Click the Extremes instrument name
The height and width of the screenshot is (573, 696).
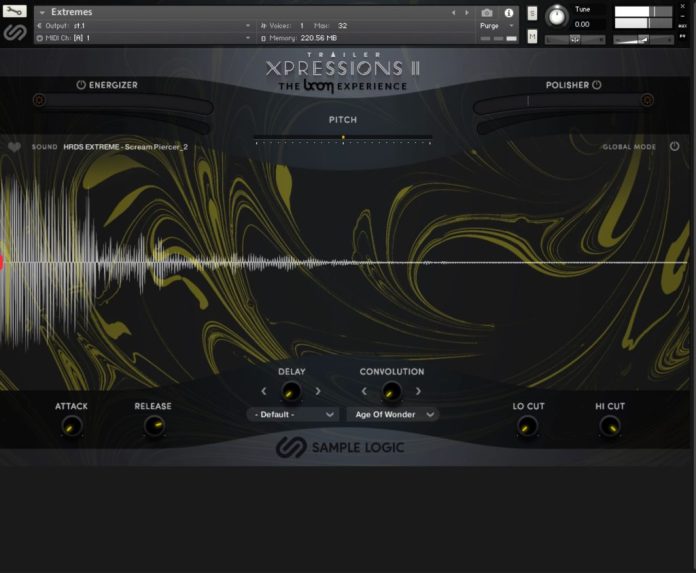pos(71,12)
